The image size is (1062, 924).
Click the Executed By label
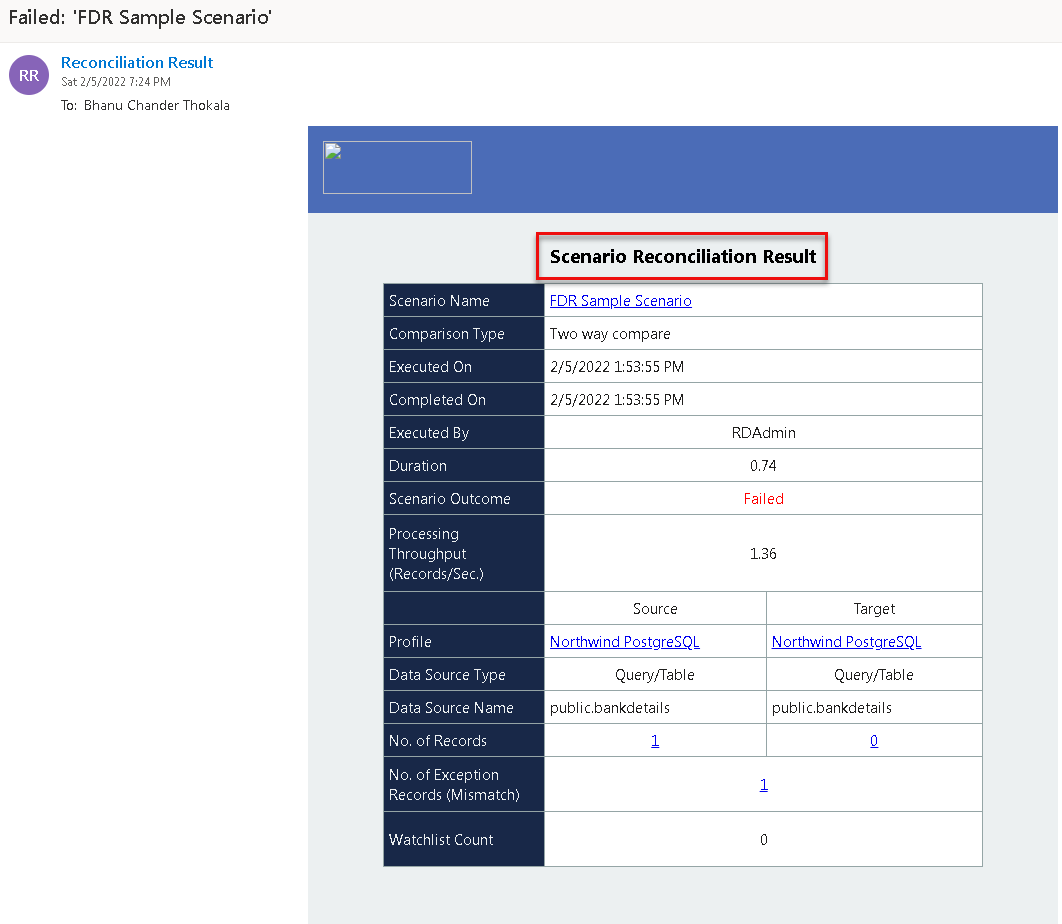pos(429,433)
